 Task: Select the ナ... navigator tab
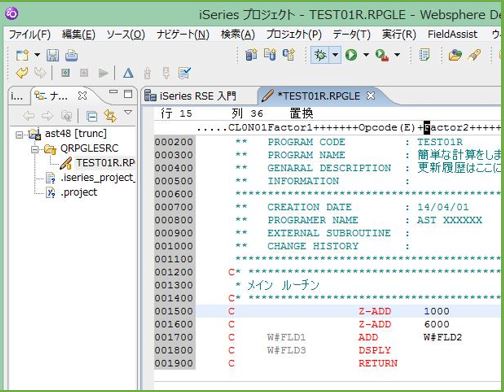pyautogui.click(x=51, y=96)
